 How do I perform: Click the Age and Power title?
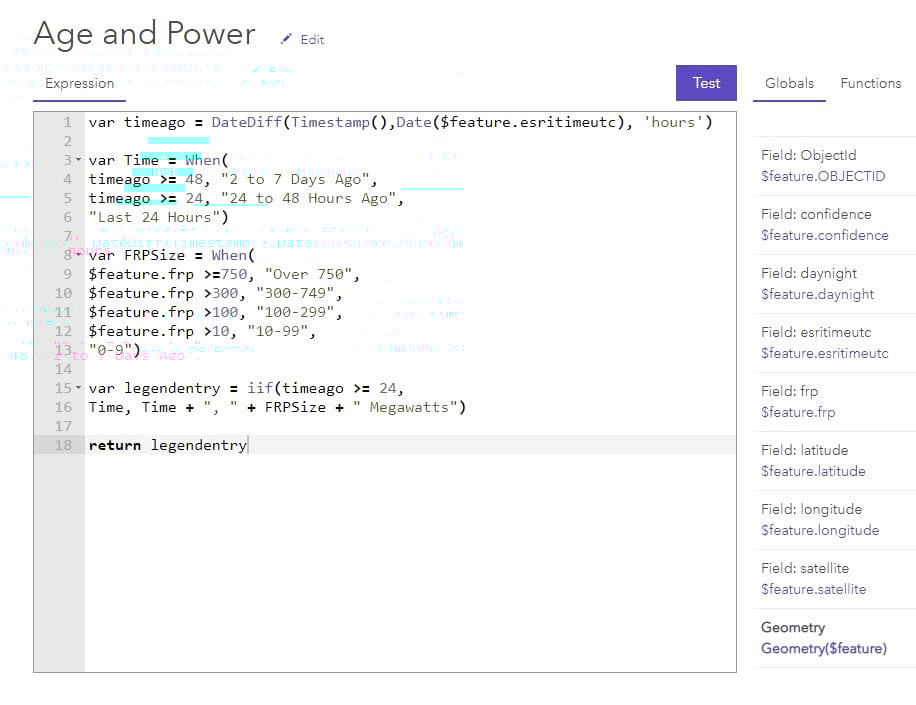point(144,35)
